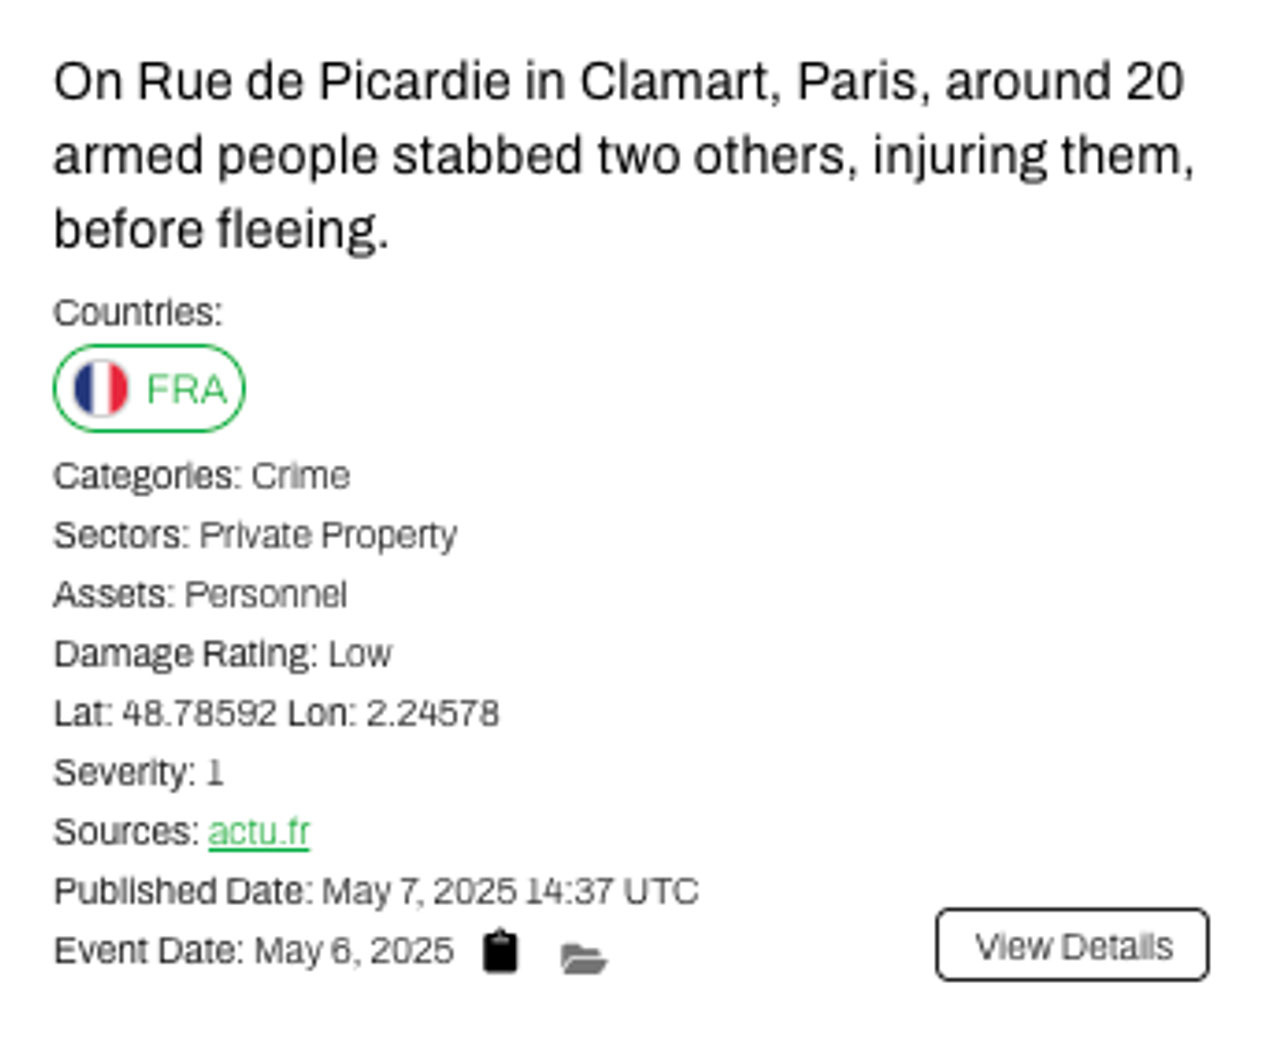1276x1048 pixels.
Task: Click the longitude value 2.24578
Action: [x=432, y=713]
